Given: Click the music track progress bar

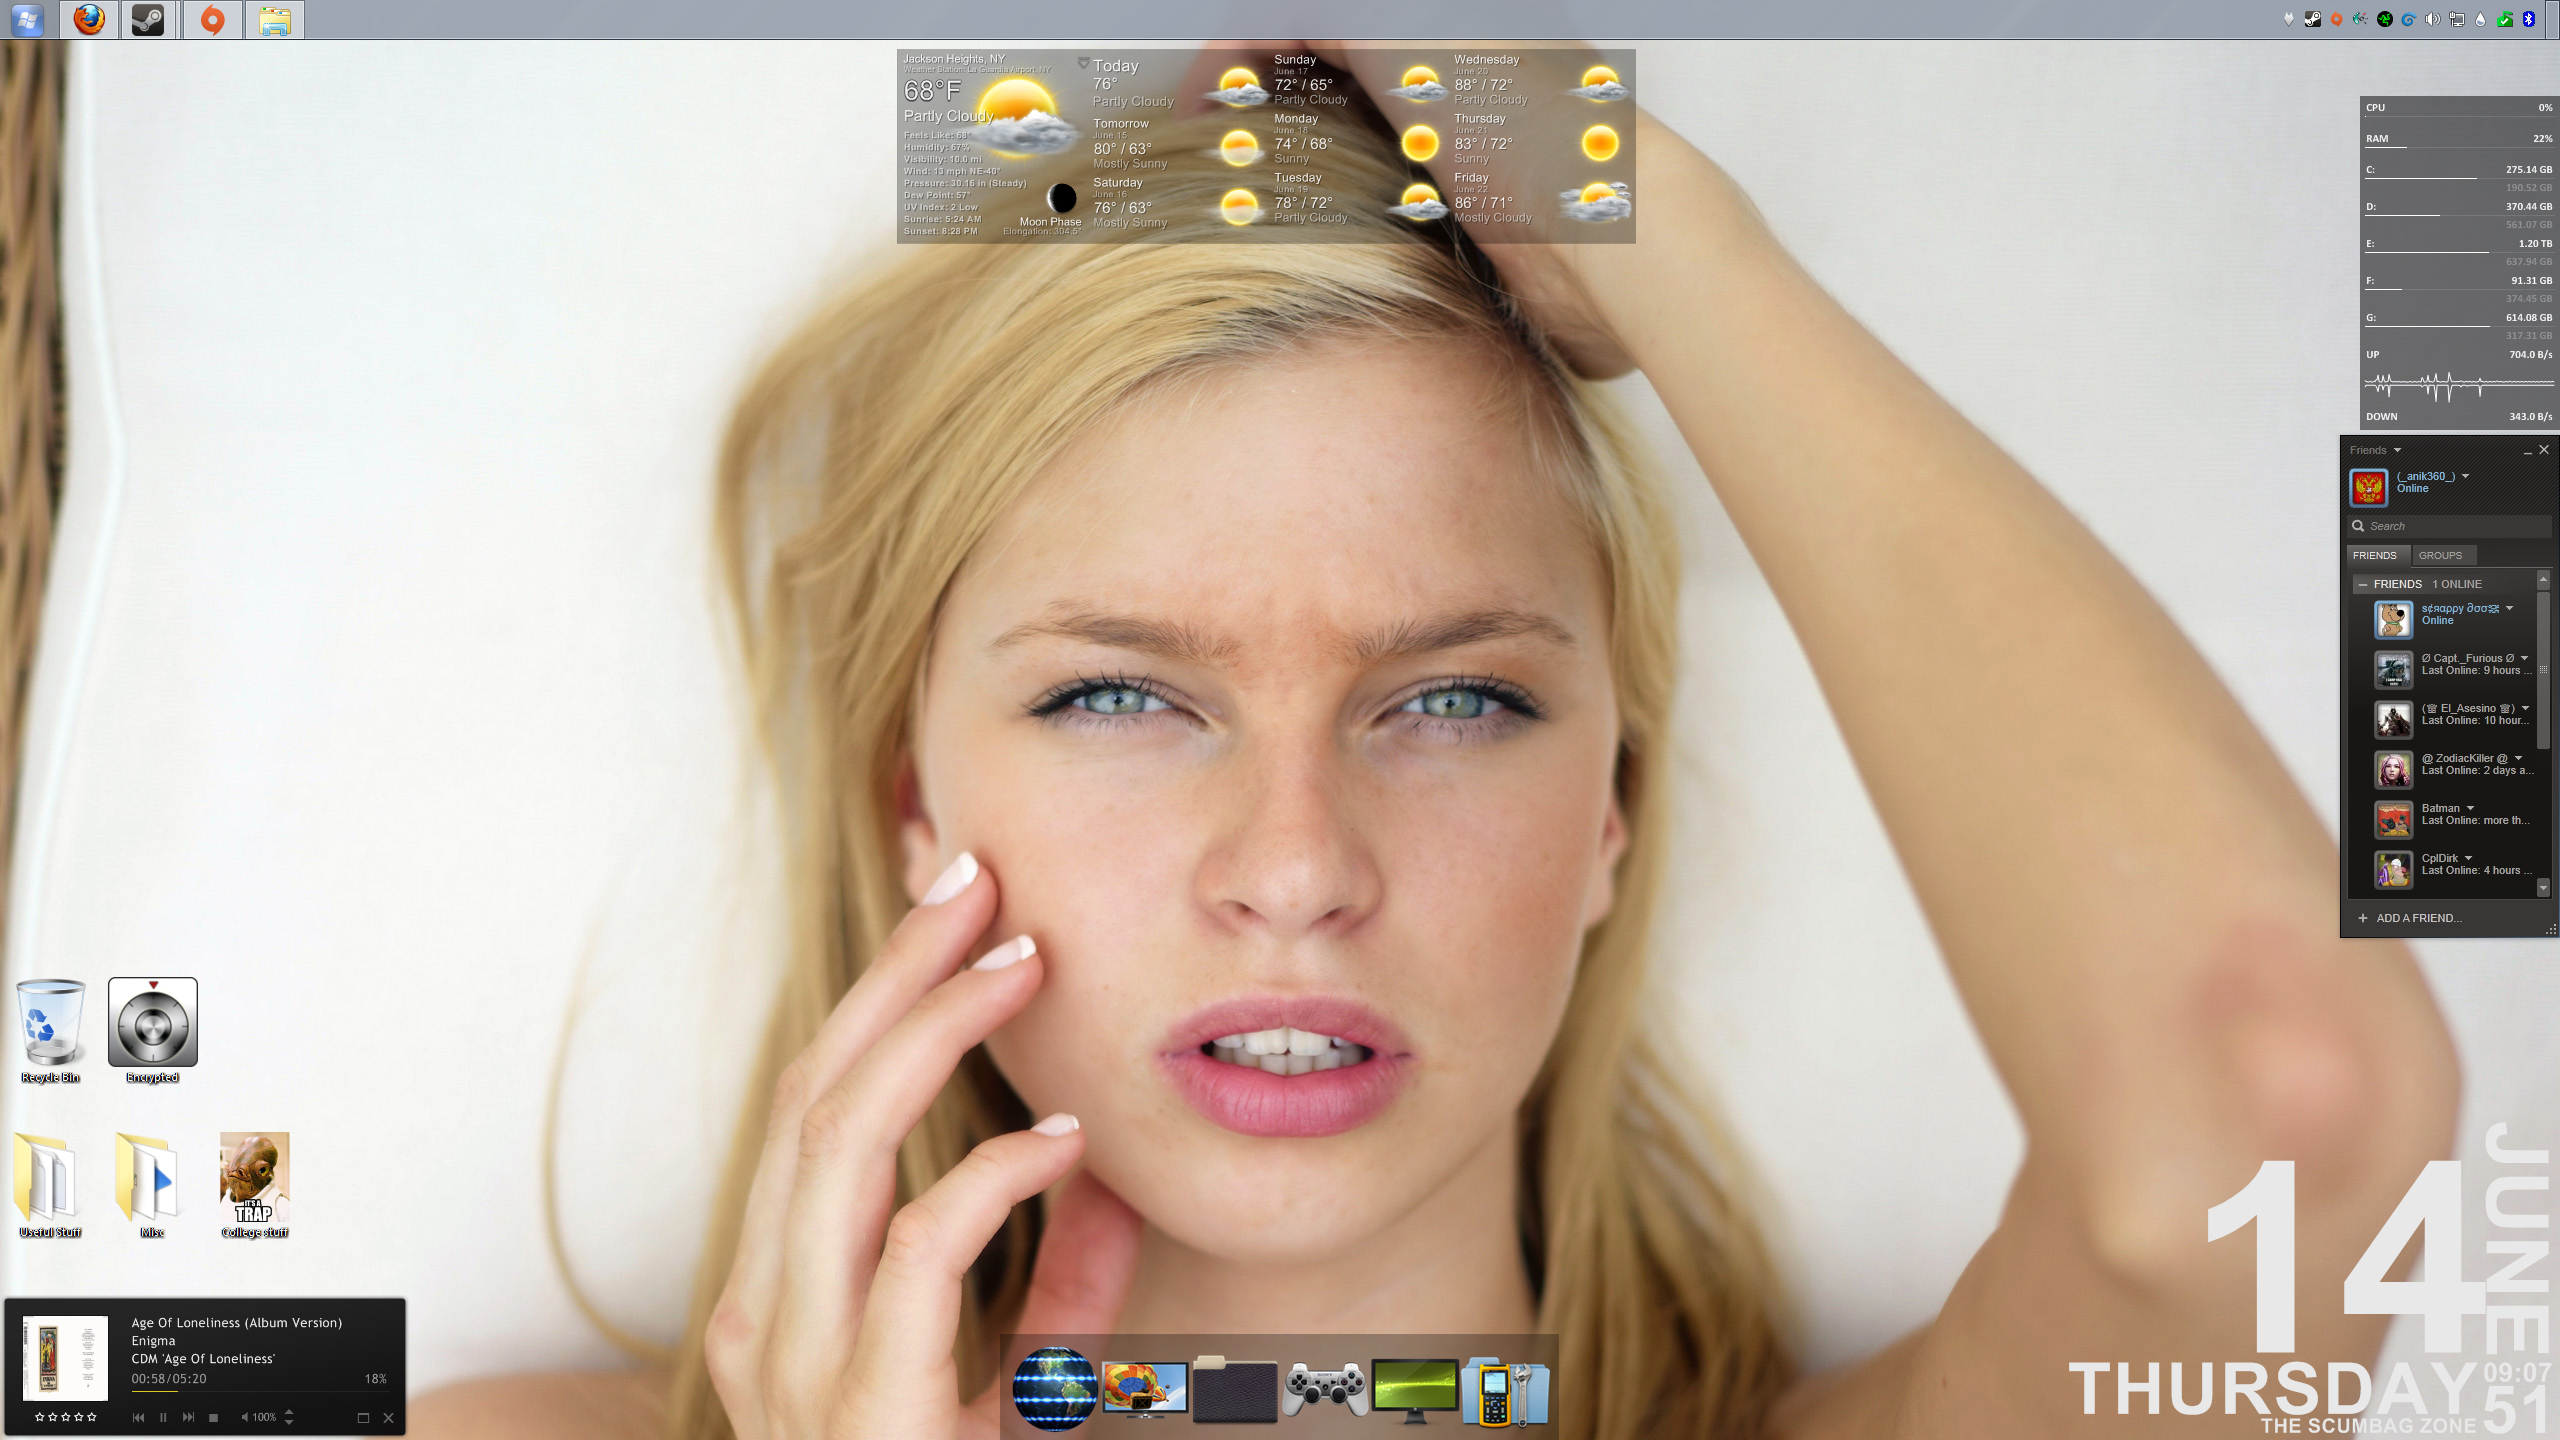Looking at the screenshot, I should (x=258, y=1392).
